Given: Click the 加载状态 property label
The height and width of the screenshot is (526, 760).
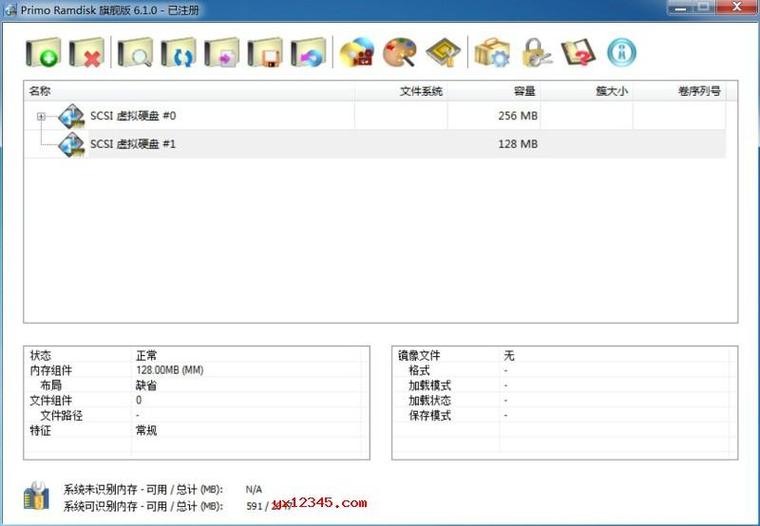Looking at the screenshot, I should pyautogui.click(x=430, y=400).
